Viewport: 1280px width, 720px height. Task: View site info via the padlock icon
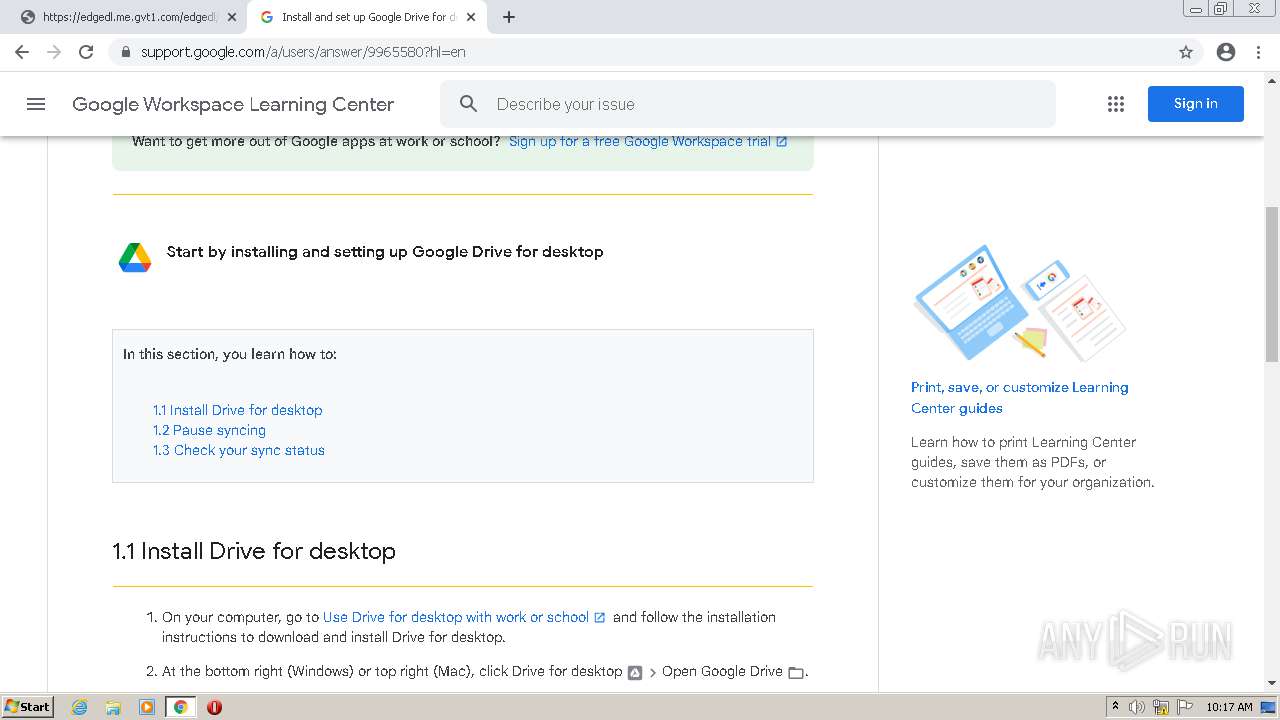[126, 52]
